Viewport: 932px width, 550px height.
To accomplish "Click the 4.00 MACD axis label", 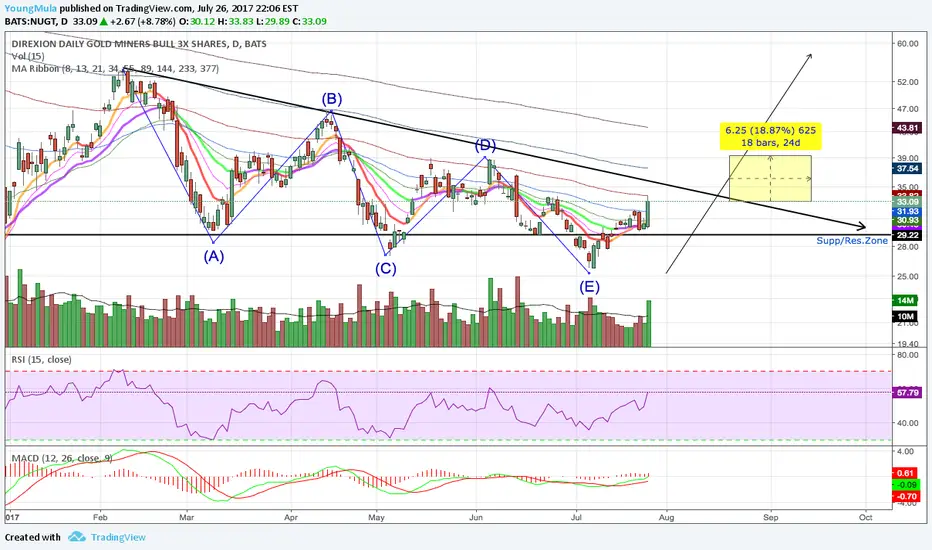I will 906,452.
